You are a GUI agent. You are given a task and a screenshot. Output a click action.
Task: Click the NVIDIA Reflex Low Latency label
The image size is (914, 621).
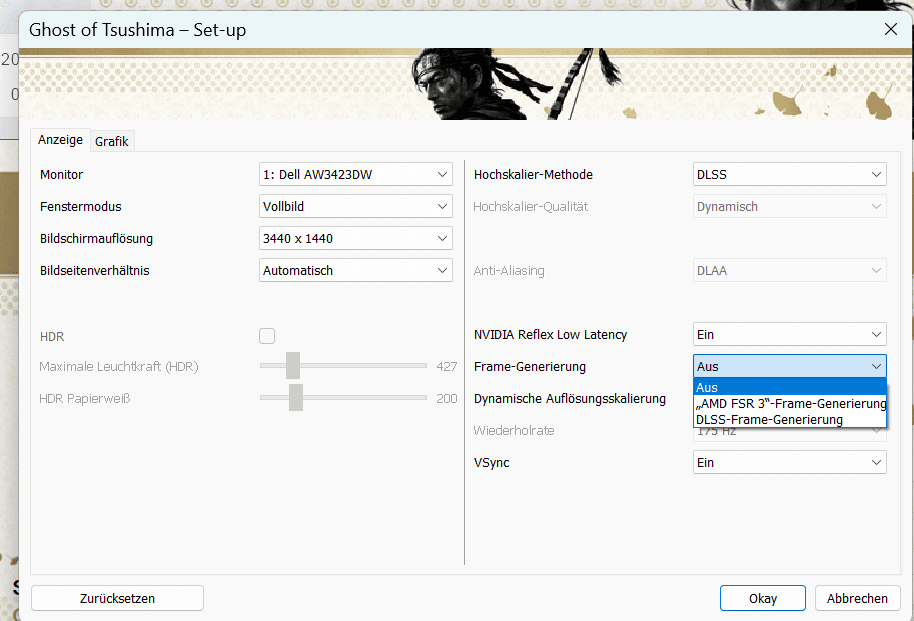click(x=550, y=335)
